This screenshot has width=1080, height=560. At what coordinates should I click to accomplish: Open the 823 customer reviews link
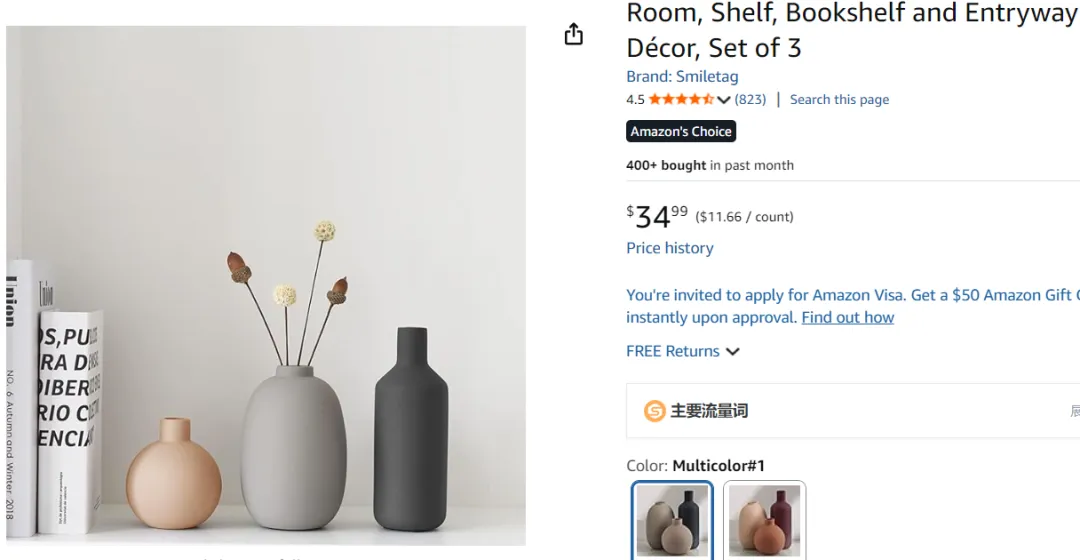coord(750,99)
